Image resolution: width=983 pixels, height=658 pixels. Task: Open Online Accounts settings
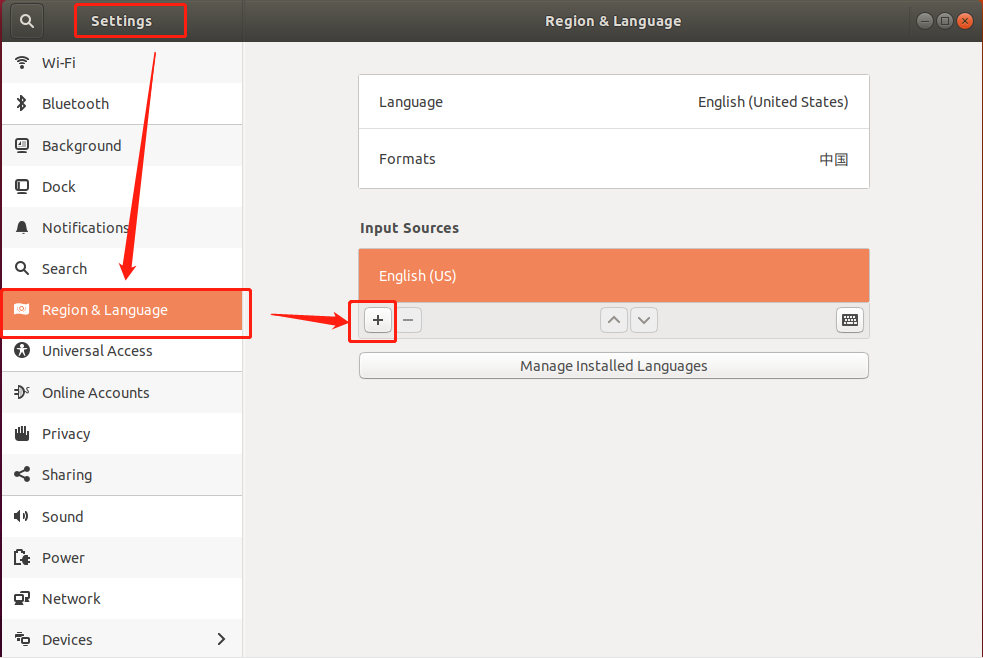point(122,392)
